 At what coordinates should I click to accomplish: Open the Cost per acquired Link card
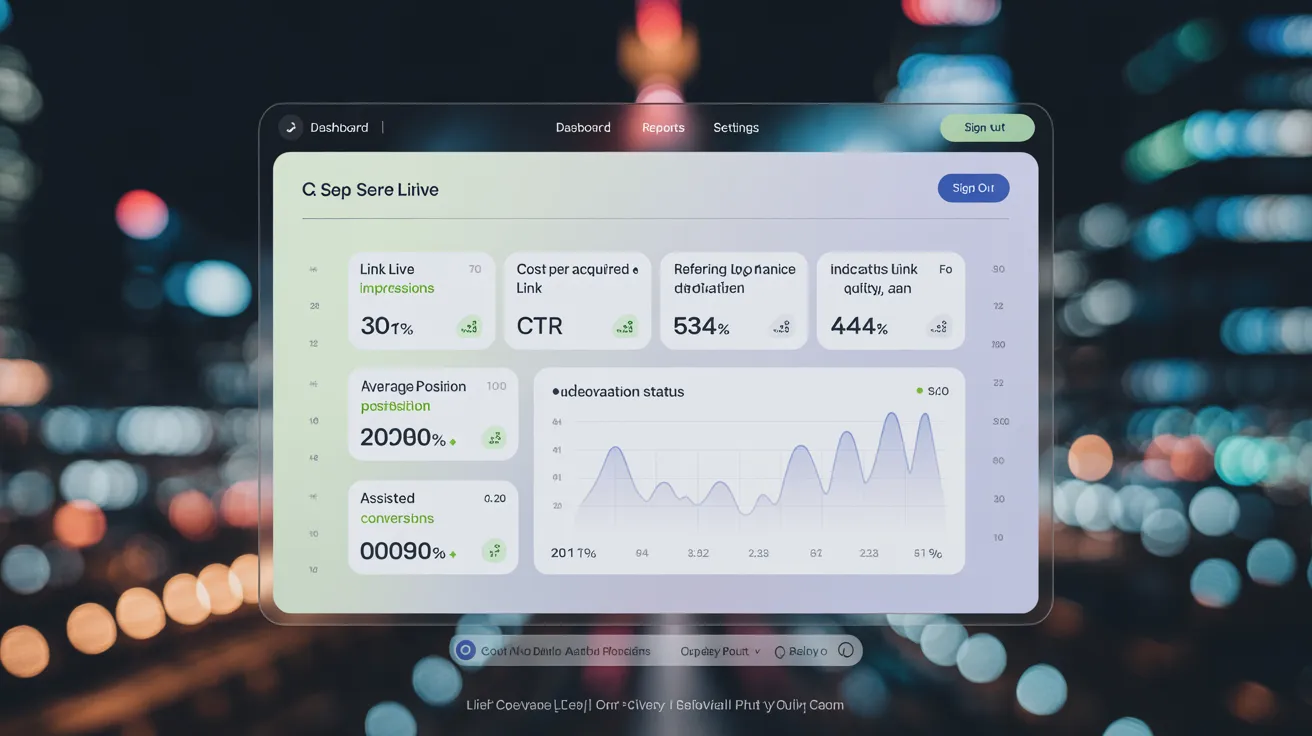pyautogui.click(x=577, y=300)
